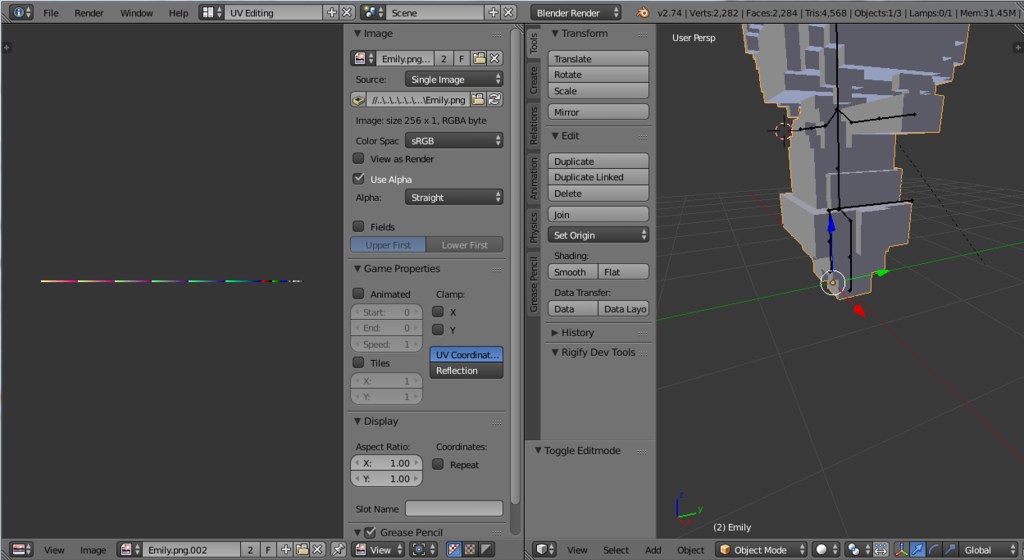The height and width of the screenshot is (560, 1024).
Task: Browse images icon in UV editor header
Action: click(x=129, y=550)
